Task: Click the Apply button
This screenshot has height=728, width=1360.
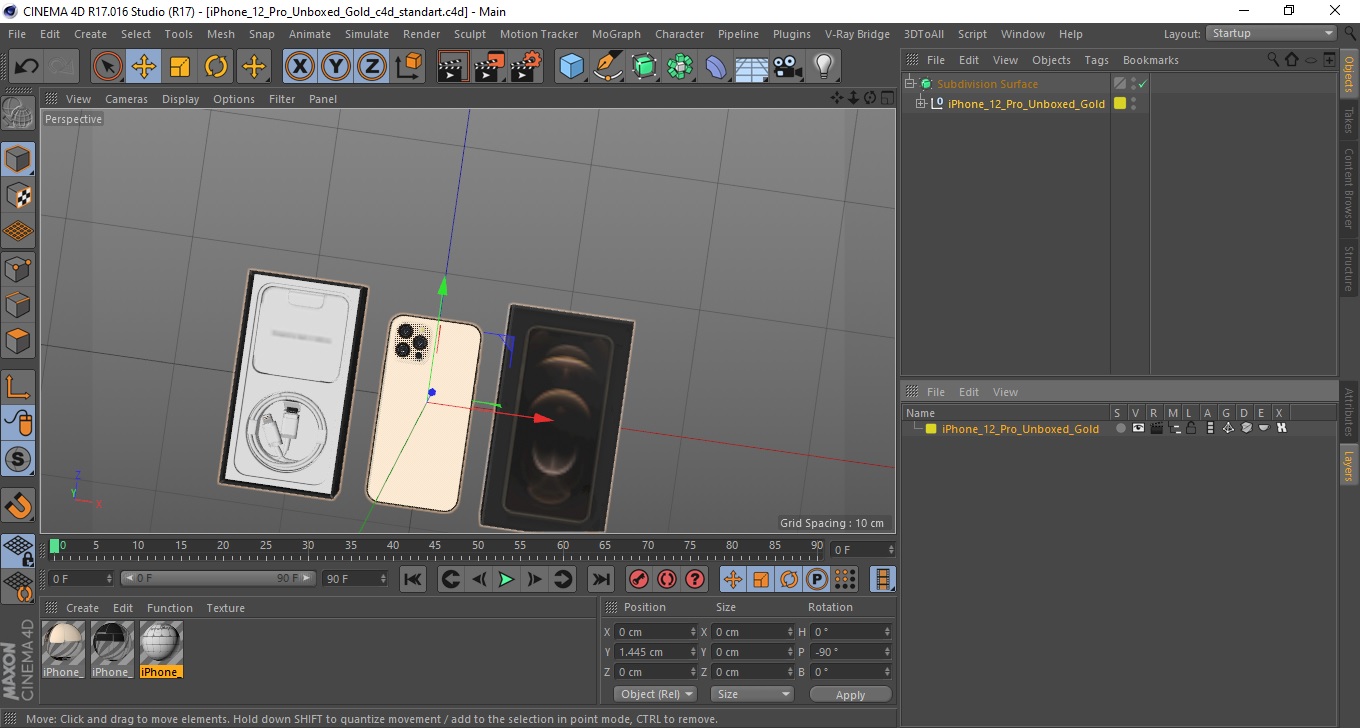Action: tap(850, 694)
